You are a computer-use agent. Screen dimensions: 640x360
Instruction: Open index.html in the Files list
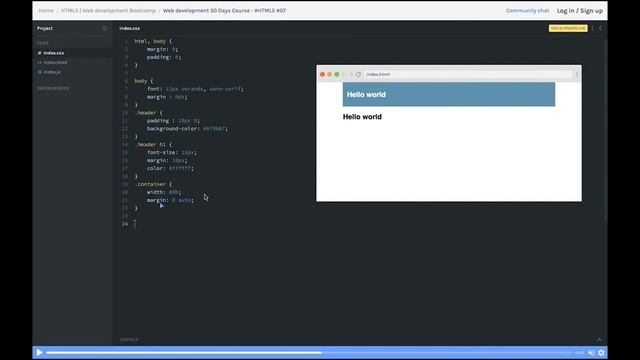(55, 62)
